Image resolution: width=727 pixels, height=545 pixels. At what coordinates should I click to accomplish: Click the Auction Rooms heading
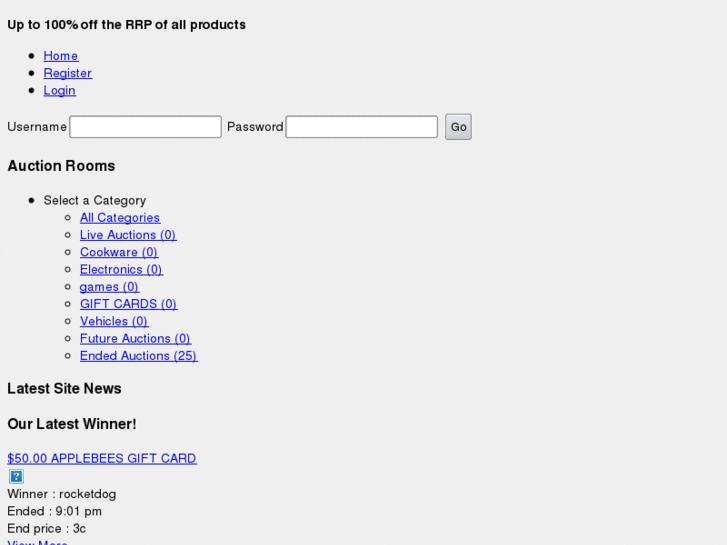coord(61,166)
